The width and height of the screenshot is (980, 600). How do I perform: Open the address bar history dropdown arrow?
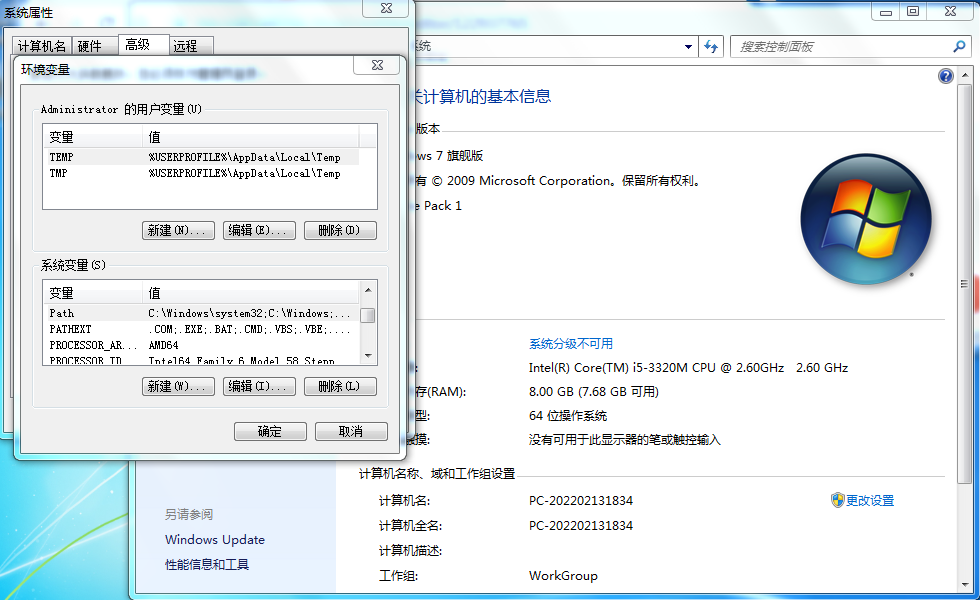tap(688, 47)
